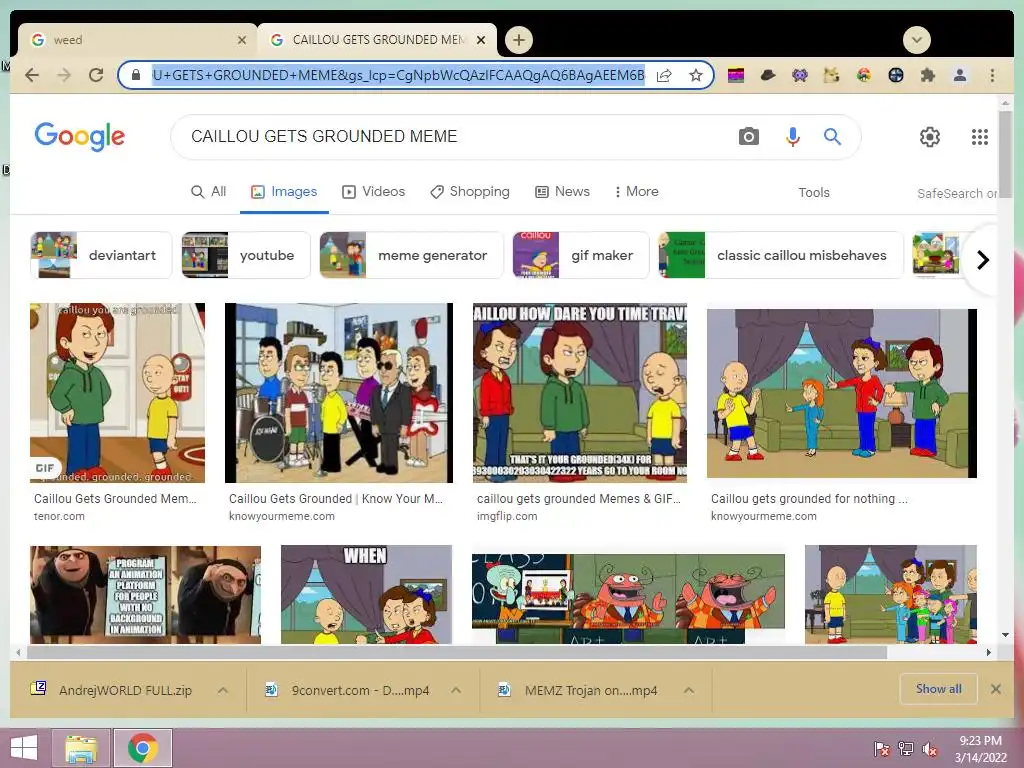1024x768 pixels.
Task: Open Chrome's three-dot menu
Action: (x=992, y=75)
